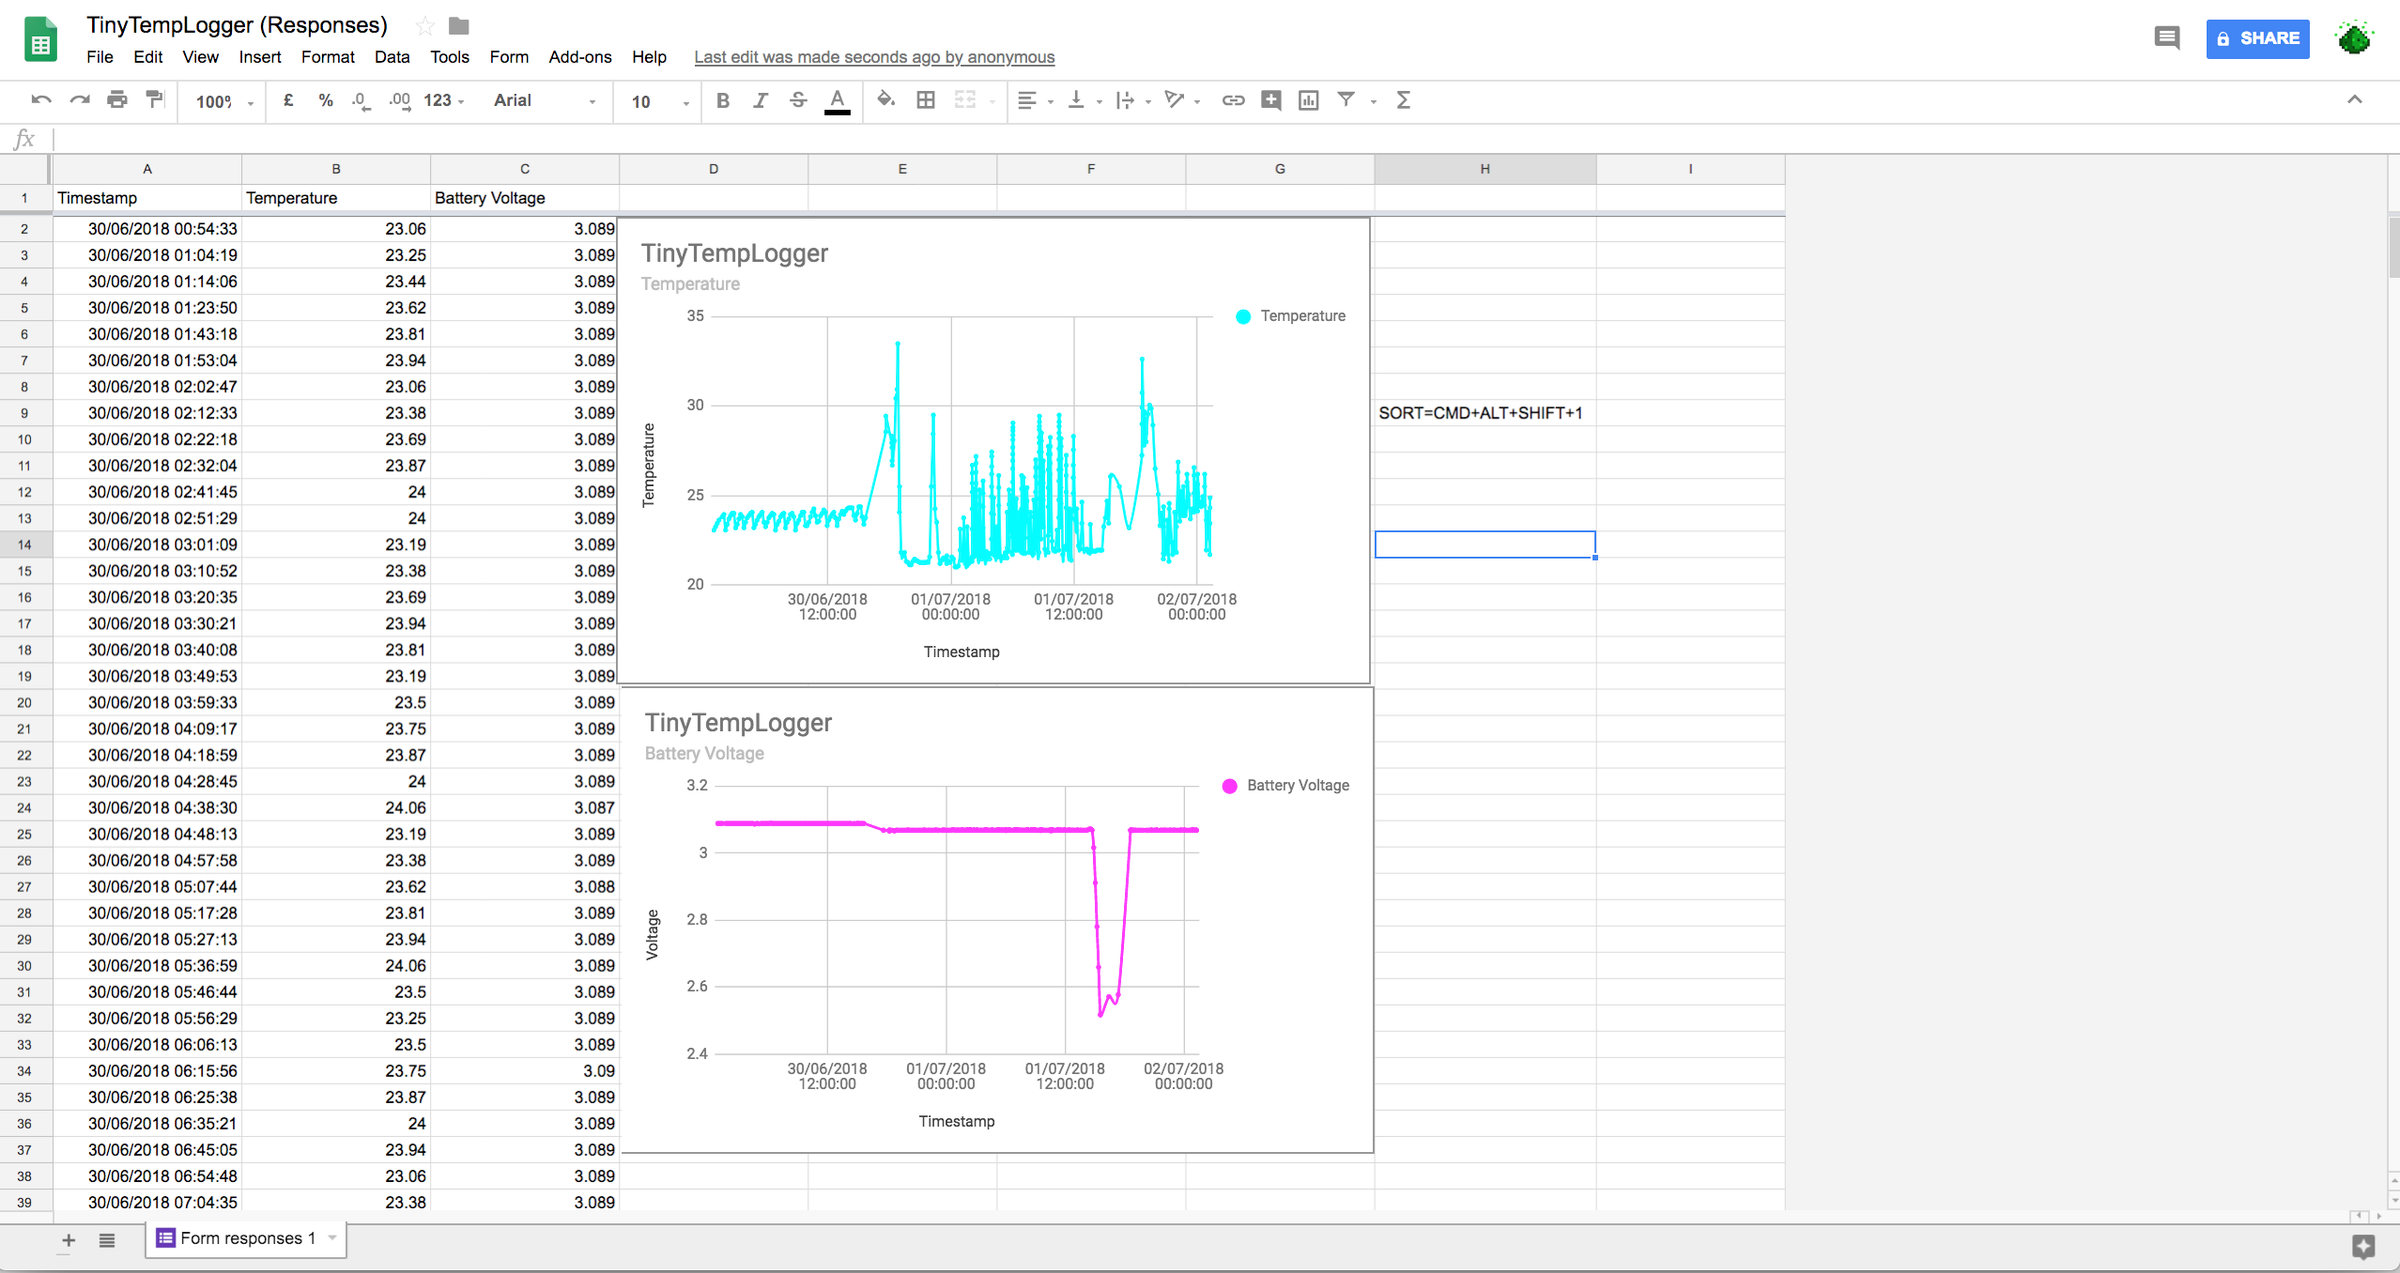Viewport: 2400px width, 1273px height.
Task: Open the borders tool
Action: [x=926, y=100]
